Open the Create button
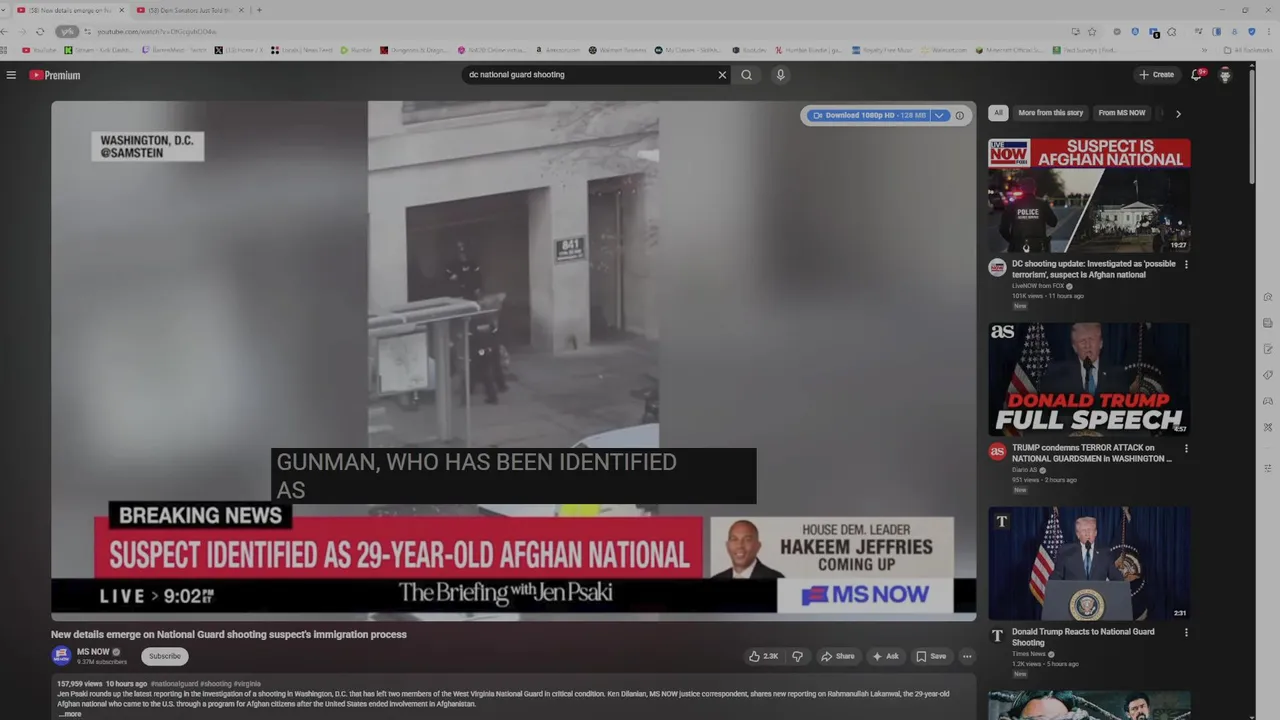 click(1156, 75)
